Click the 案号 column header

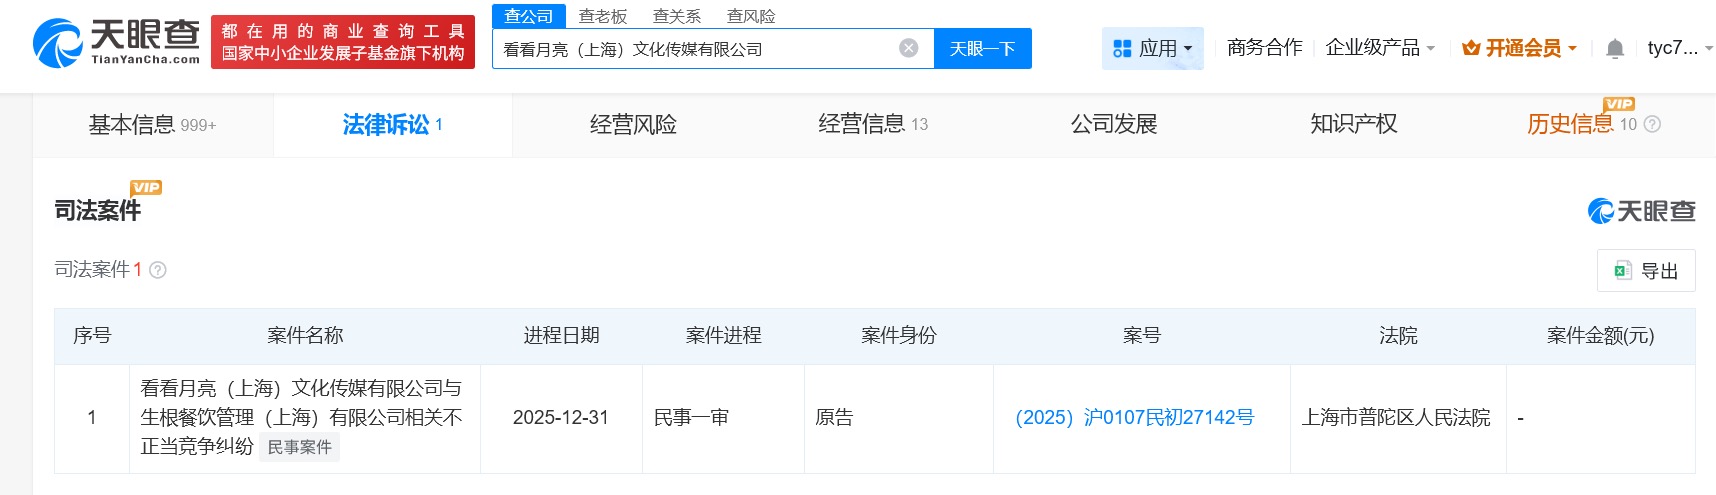1142,336
